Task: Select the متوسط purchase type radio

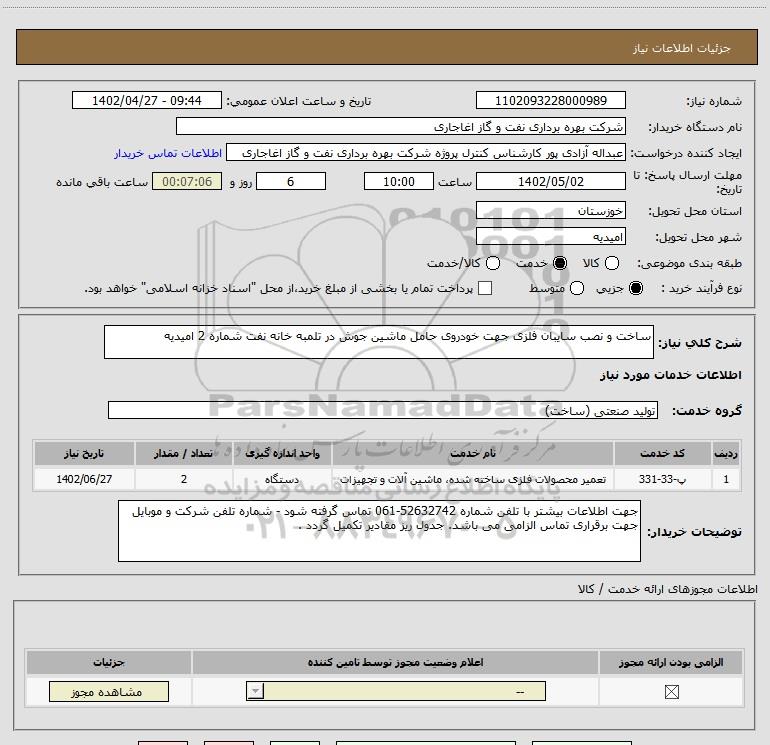Action: pyautogui.click(x=577, y=288)
